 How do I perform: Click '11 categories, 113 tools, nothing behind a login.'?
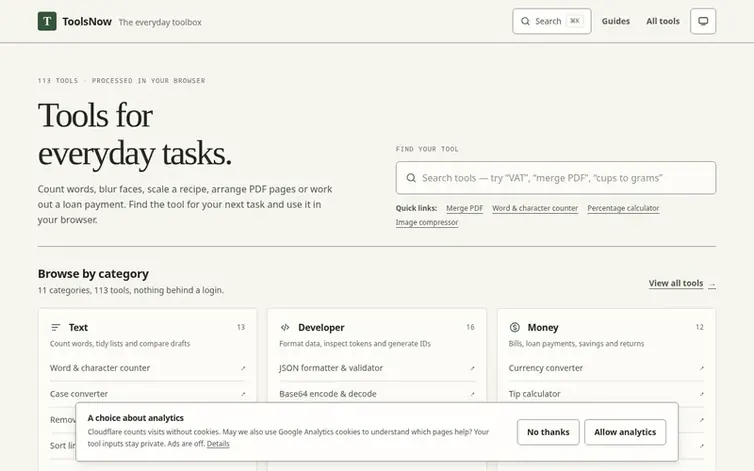pos(131,290)
